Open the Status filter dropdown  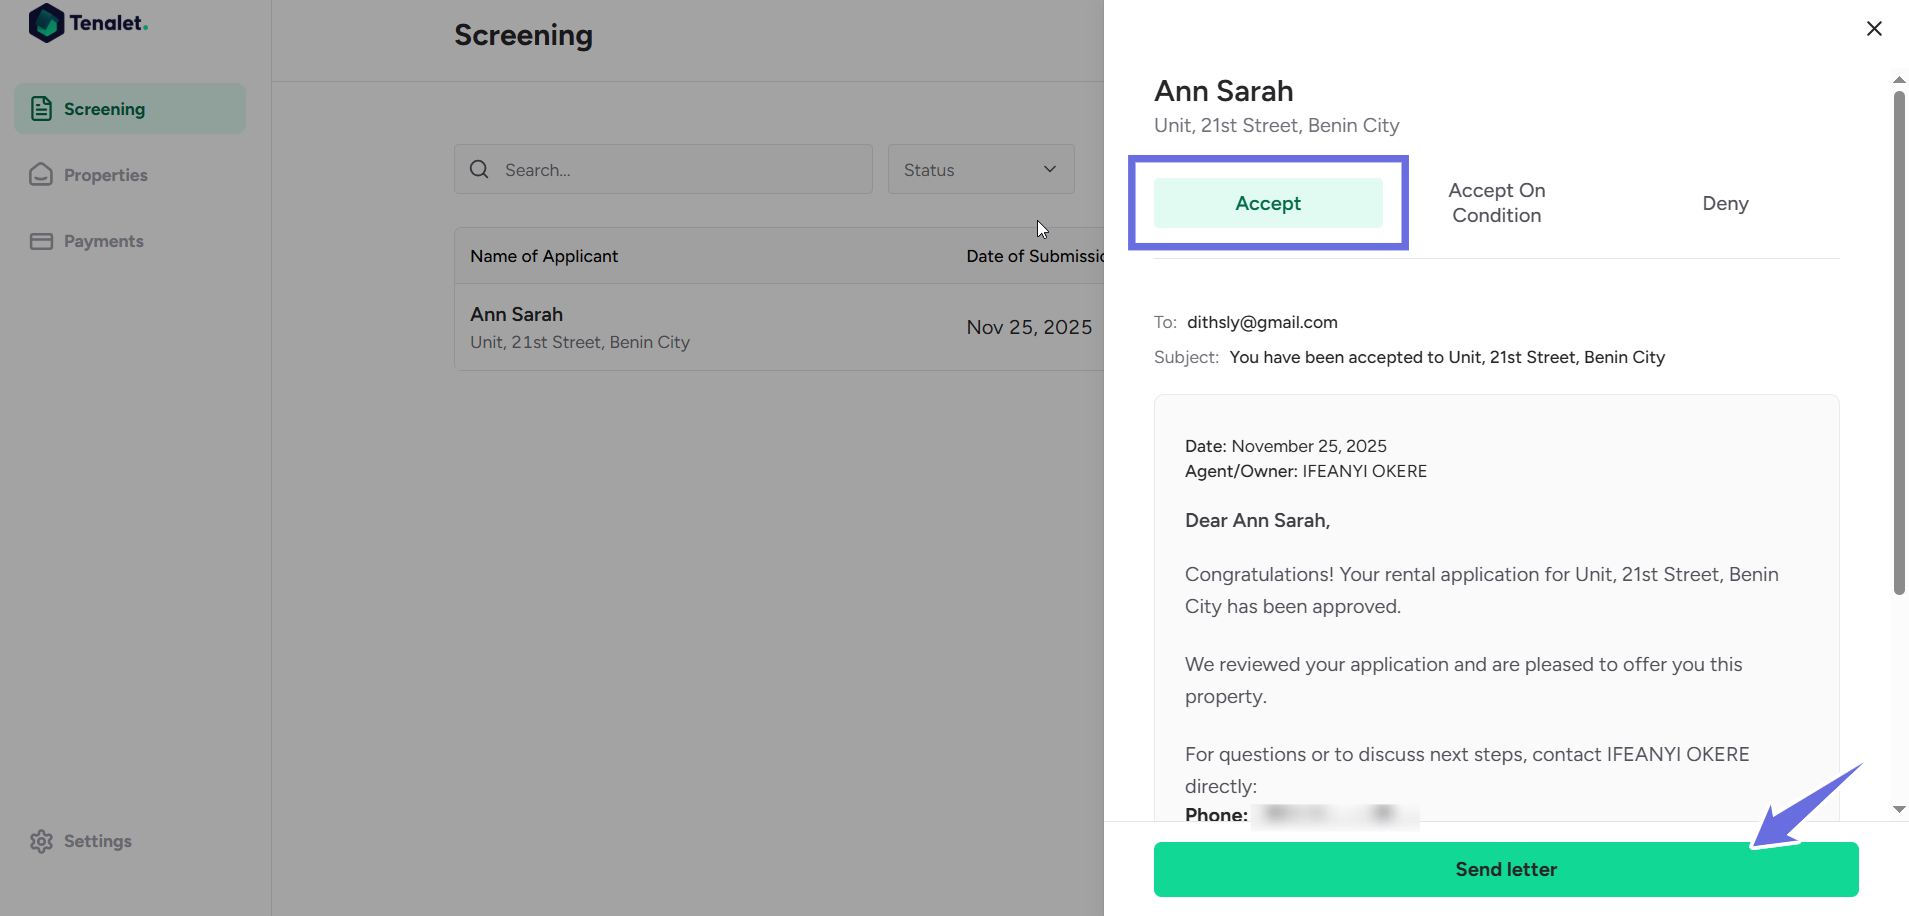click(980, 170)
